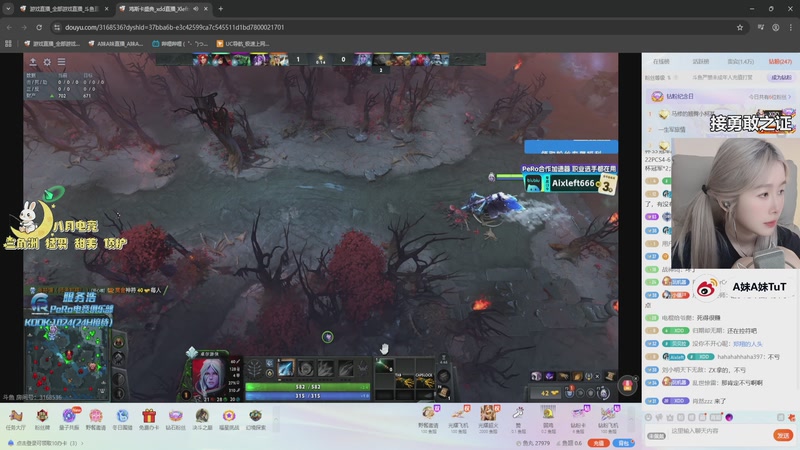Open the red gift box 免费办卡 icon
Image resolution: width=800 pixels, height=450 pixels.
pyautogui.click(x=148, y=420)
